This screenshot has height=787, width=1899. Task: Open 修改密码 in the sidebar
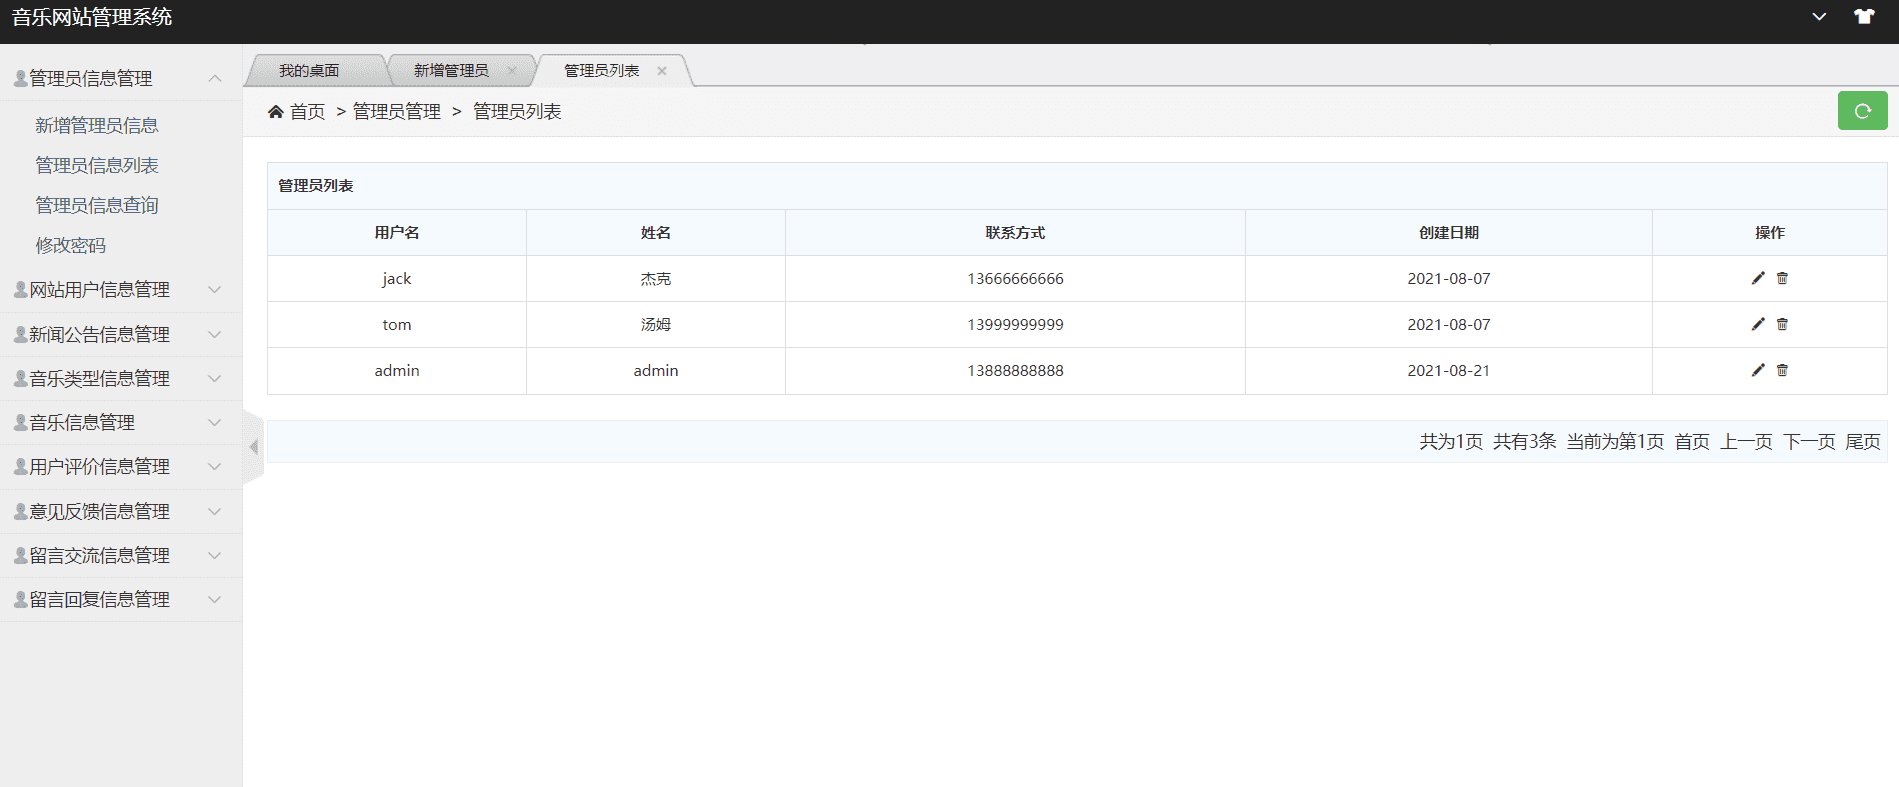point(71,245)
